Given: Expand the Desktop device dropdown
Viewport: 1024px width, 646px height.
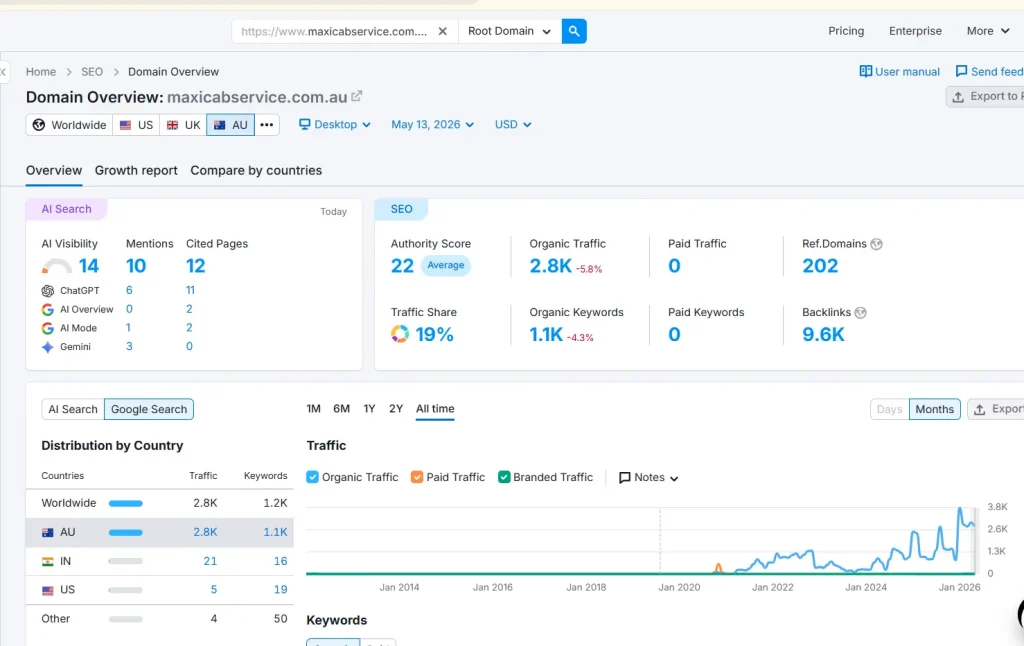Looking at the screenshot, I should [334, 124].
